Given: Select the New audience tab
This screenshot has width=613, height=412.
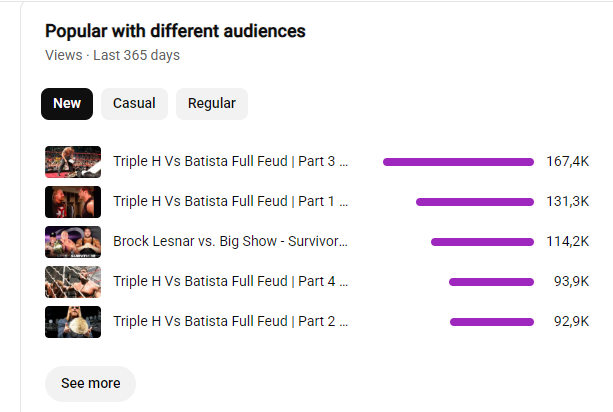Looking at the screenshot, I should [67, 104].
